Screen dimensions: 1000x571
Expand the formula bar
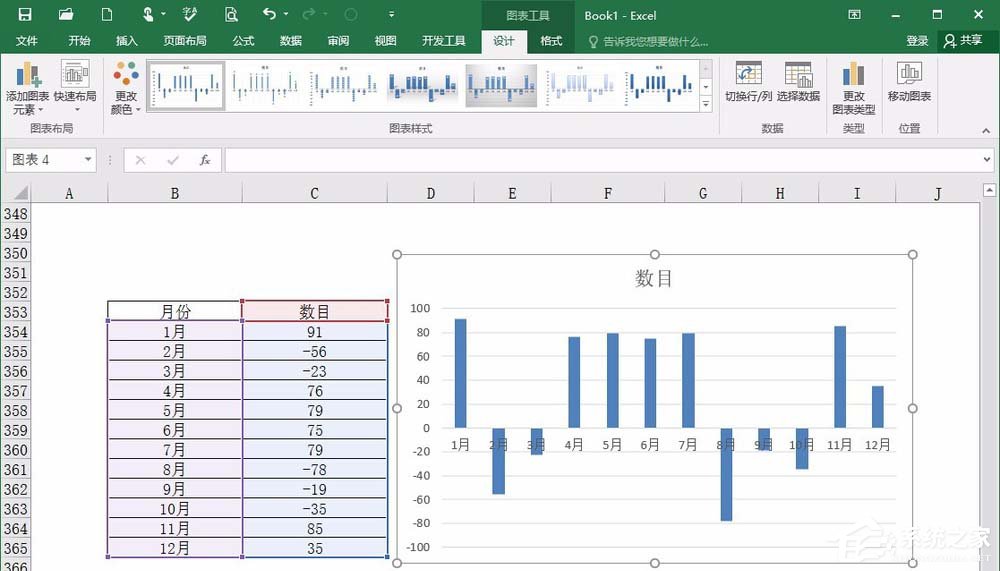[x=986, y=160]
